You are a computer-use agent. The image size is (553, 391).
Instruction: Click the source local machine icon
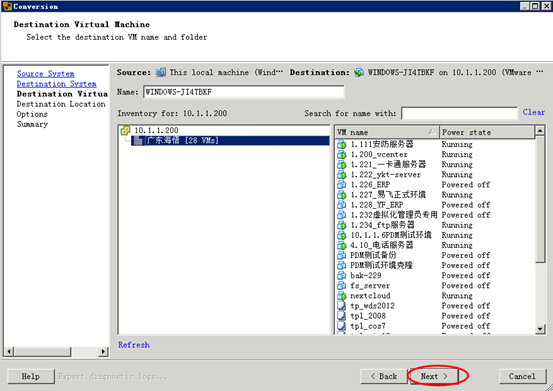click(x=161, y=72)
